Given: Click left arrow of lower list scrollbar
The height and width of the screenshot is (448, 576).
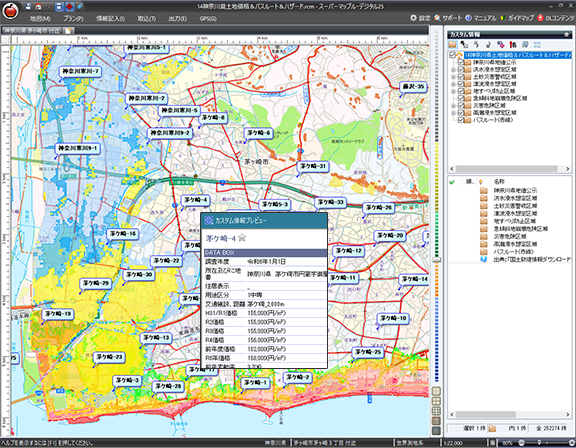Looking at the screenshot, I should 452,414.
